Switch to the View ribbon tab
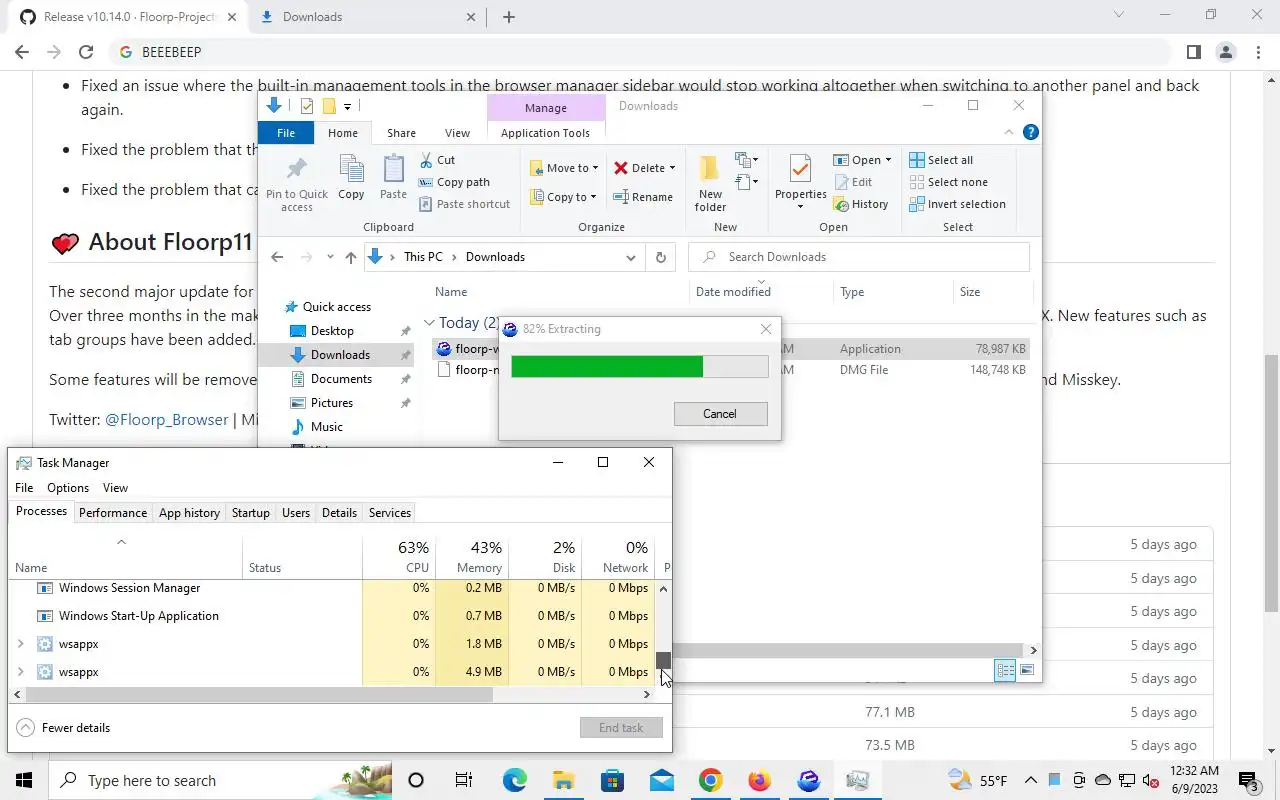The image size is (1280, 800). pyautogui.click(x=457, y=132)
